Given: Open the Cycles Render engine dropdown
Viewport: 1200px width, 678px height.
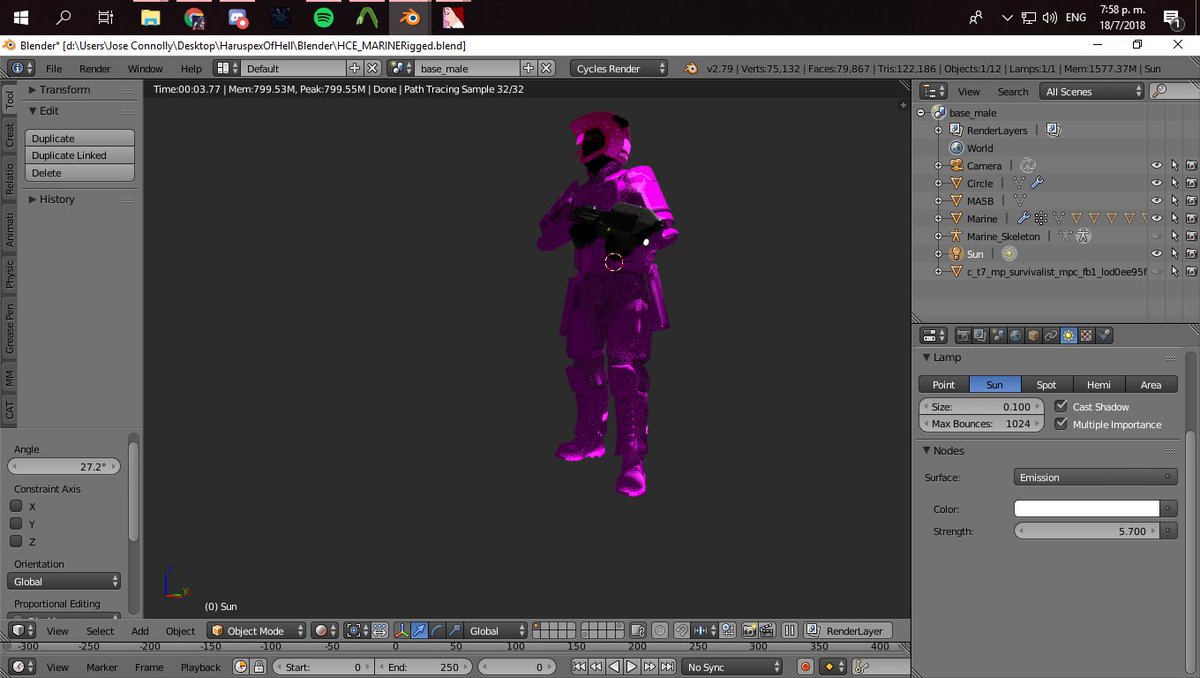Looking at the screenshot, I should point(619,68).
